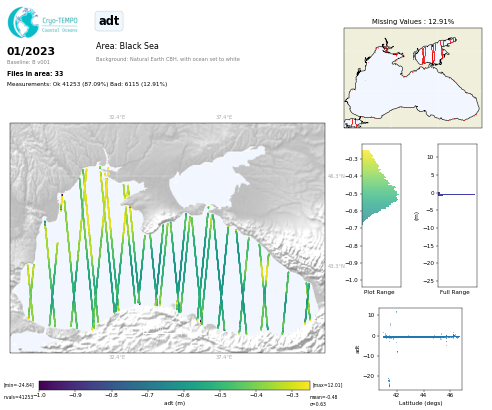Click the dark purple end of the colorbar
This screenshot has width=492, height=410.
pyautogui.click(x=46, y=385)
